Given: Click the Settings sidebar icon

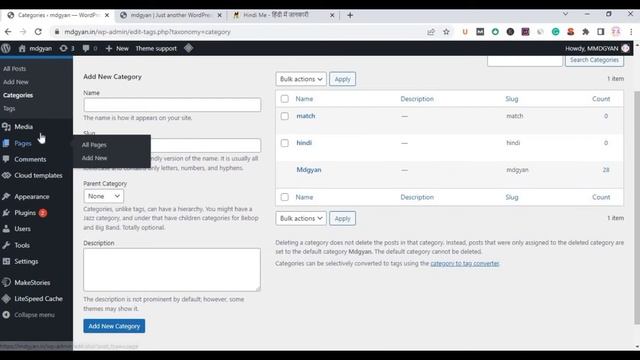Looking at the screenshot, I should click(x=6, y=261).
